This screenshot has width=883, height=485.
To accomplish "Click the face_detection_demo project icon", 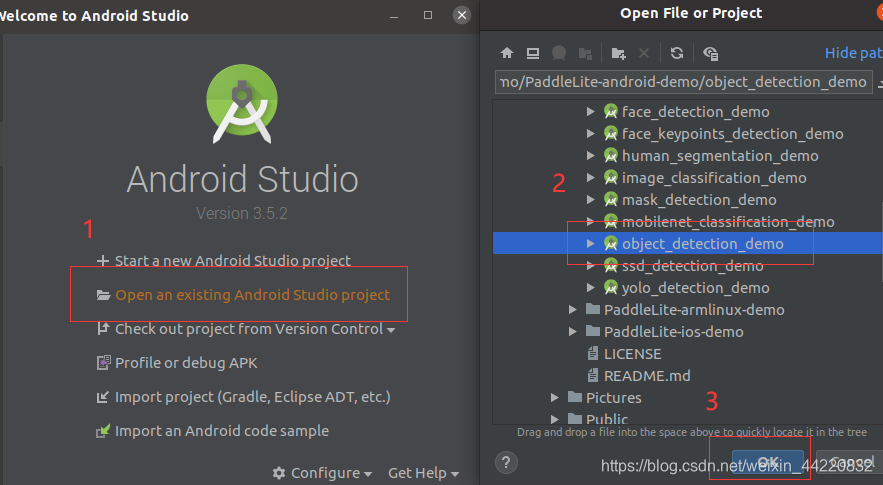I will pyautogui.click(x=610, y=112).
